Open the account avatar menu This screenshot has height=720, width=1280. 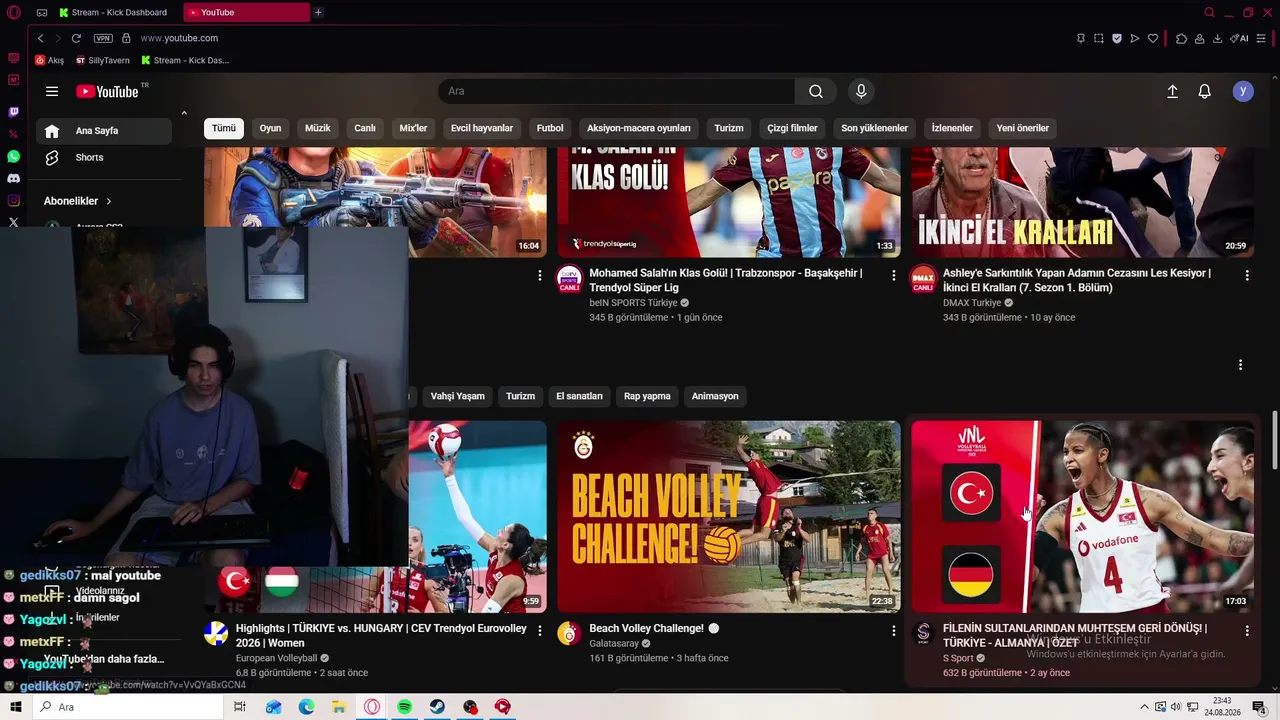point(1243,91)
